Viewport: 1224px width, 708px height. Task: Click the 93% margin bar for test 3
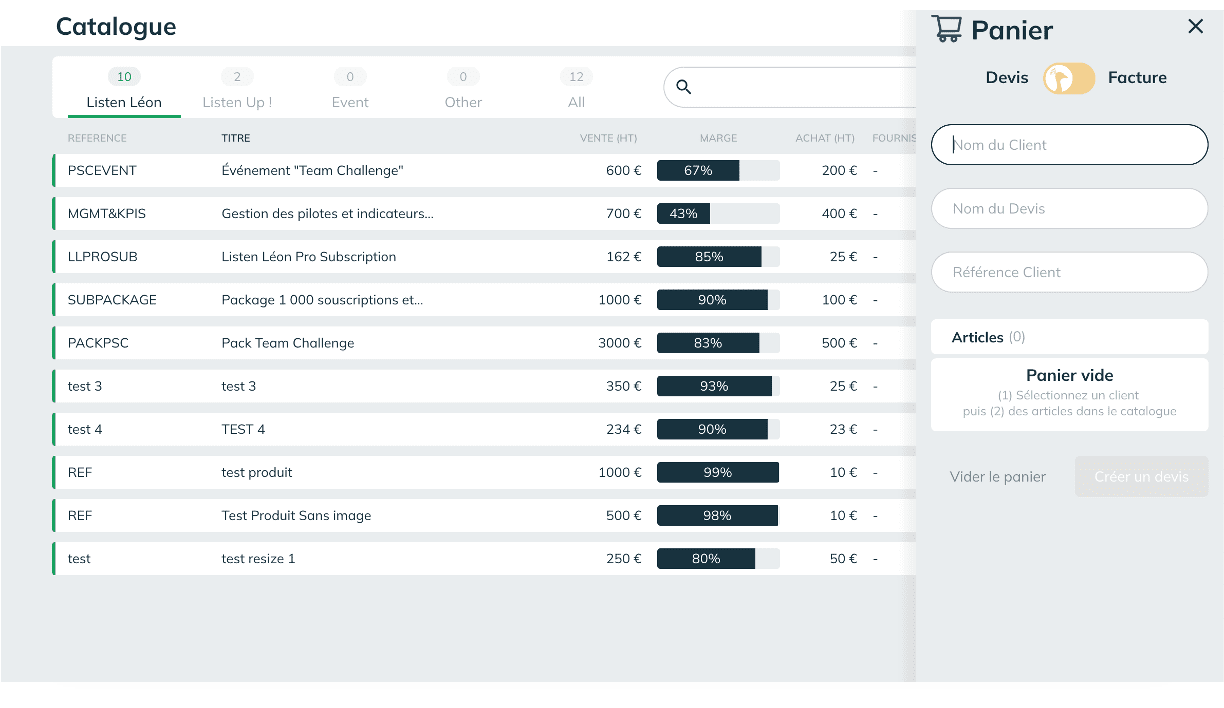click(718, 387)
